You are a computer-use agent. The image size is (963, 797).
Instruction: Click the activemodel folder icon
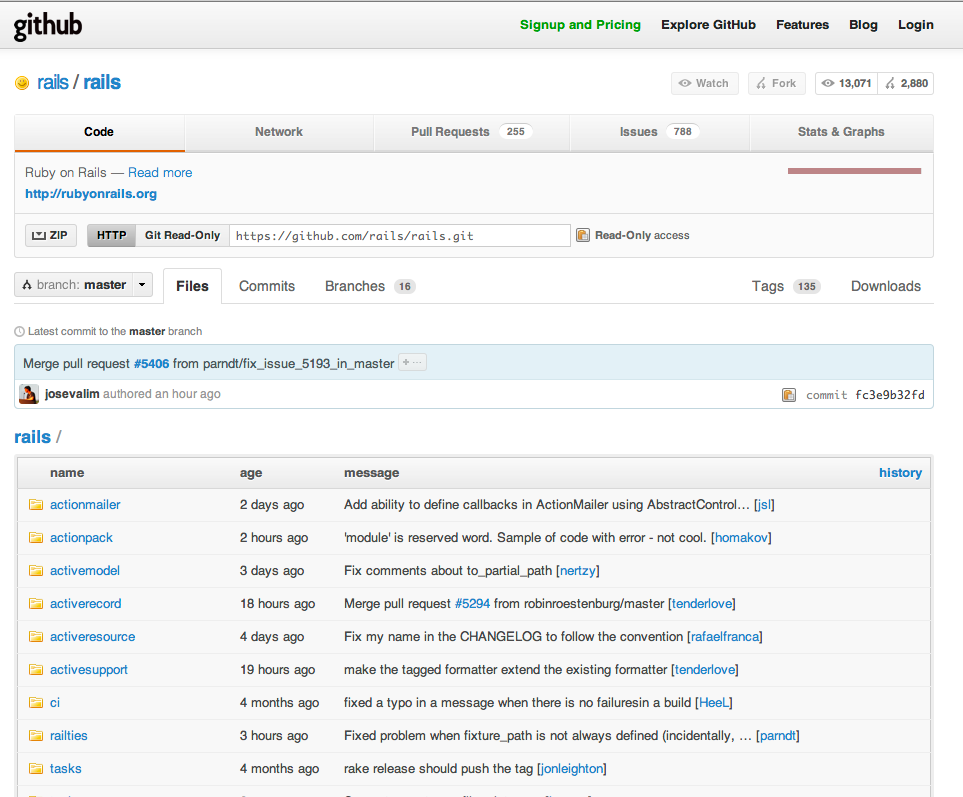[36, 571]
